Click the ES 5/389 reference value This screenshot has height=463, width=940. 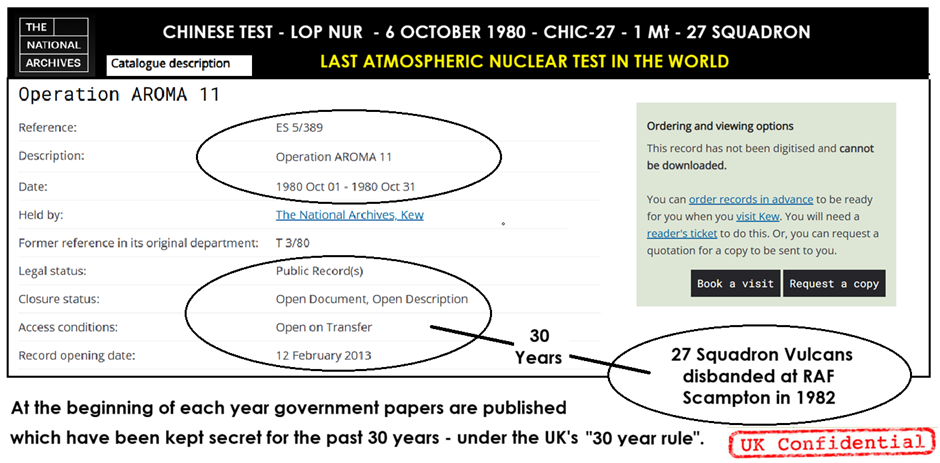click(x=300, y=127)
